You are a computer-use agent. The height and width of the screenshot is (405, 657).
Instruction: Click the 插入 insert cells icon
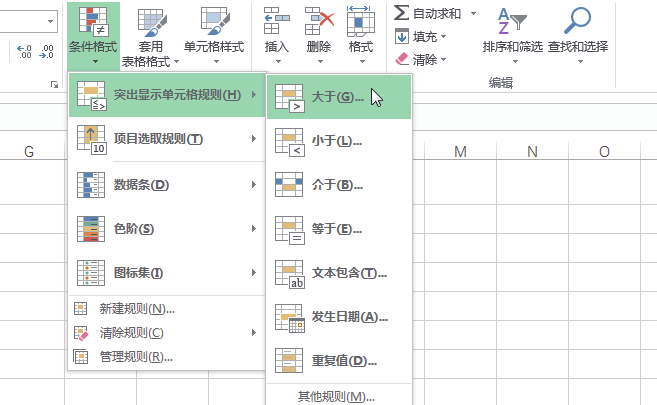click(x=277, y=20)
